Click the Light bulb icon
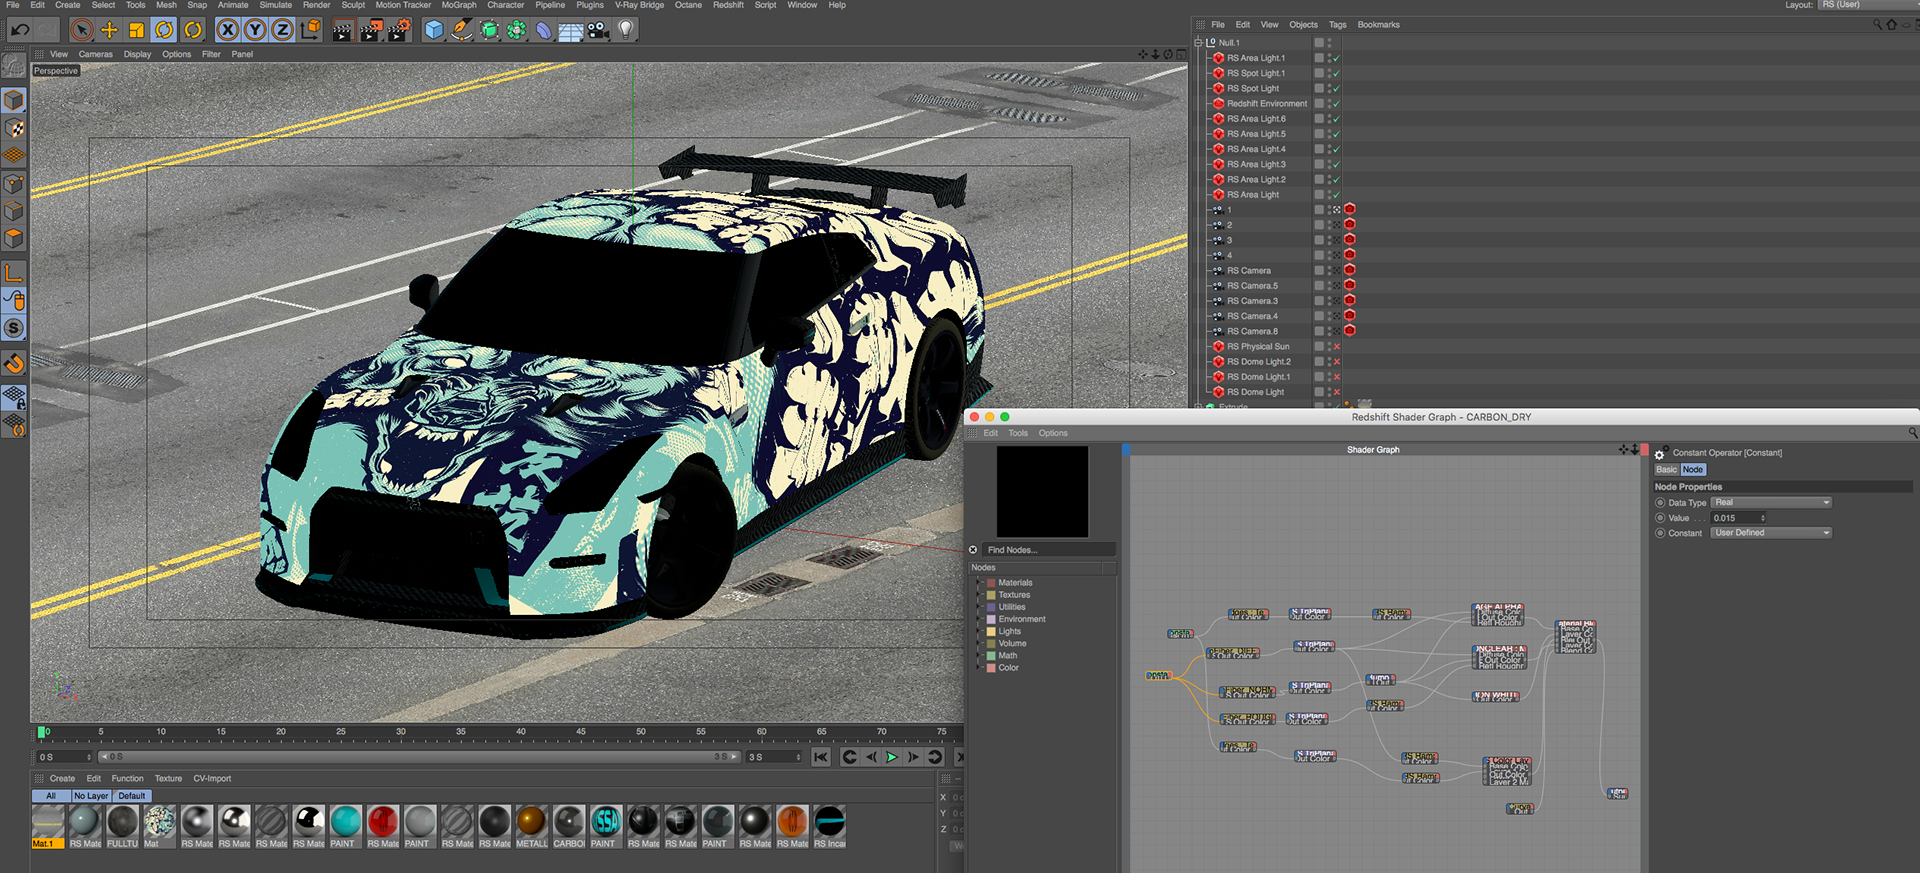Image resolution: width=1920 pixels, height=873 pixels. 626,30
